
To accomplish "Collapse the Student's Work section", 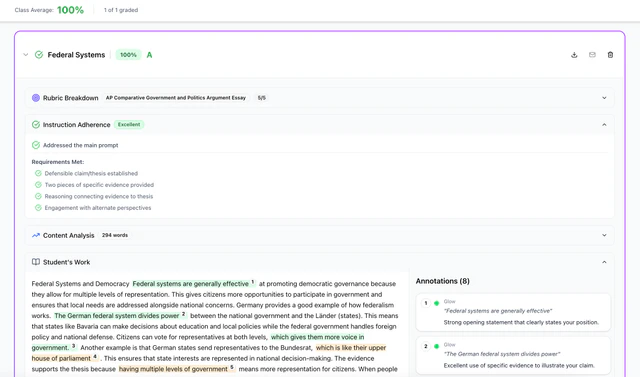I will coord(604,262).
